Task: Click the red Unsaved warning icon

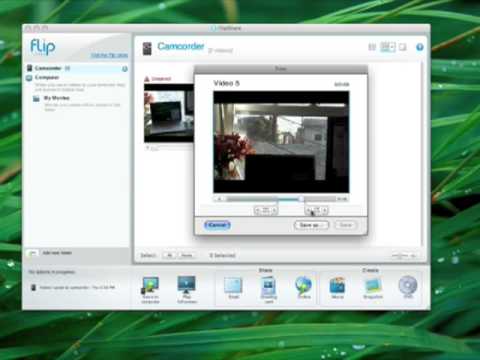Action: [147, 79]
